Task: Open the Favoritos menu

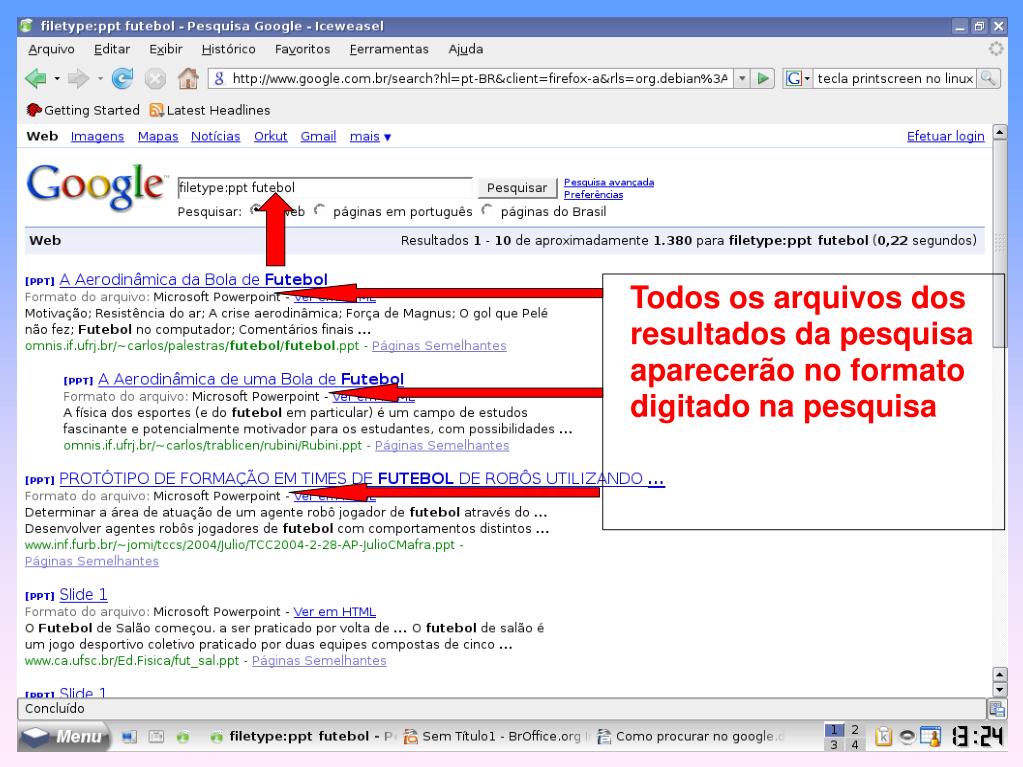Action: 302,49
